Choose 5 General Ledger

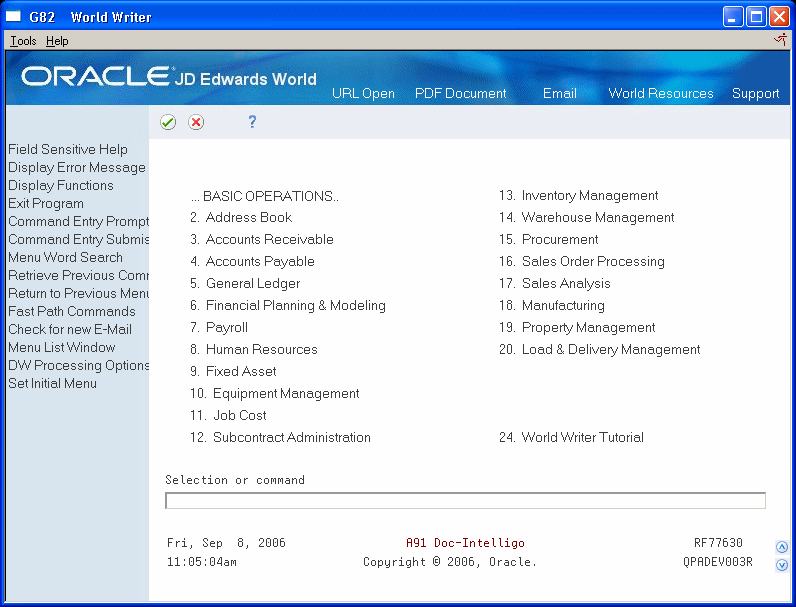click(x=245, y=284)
